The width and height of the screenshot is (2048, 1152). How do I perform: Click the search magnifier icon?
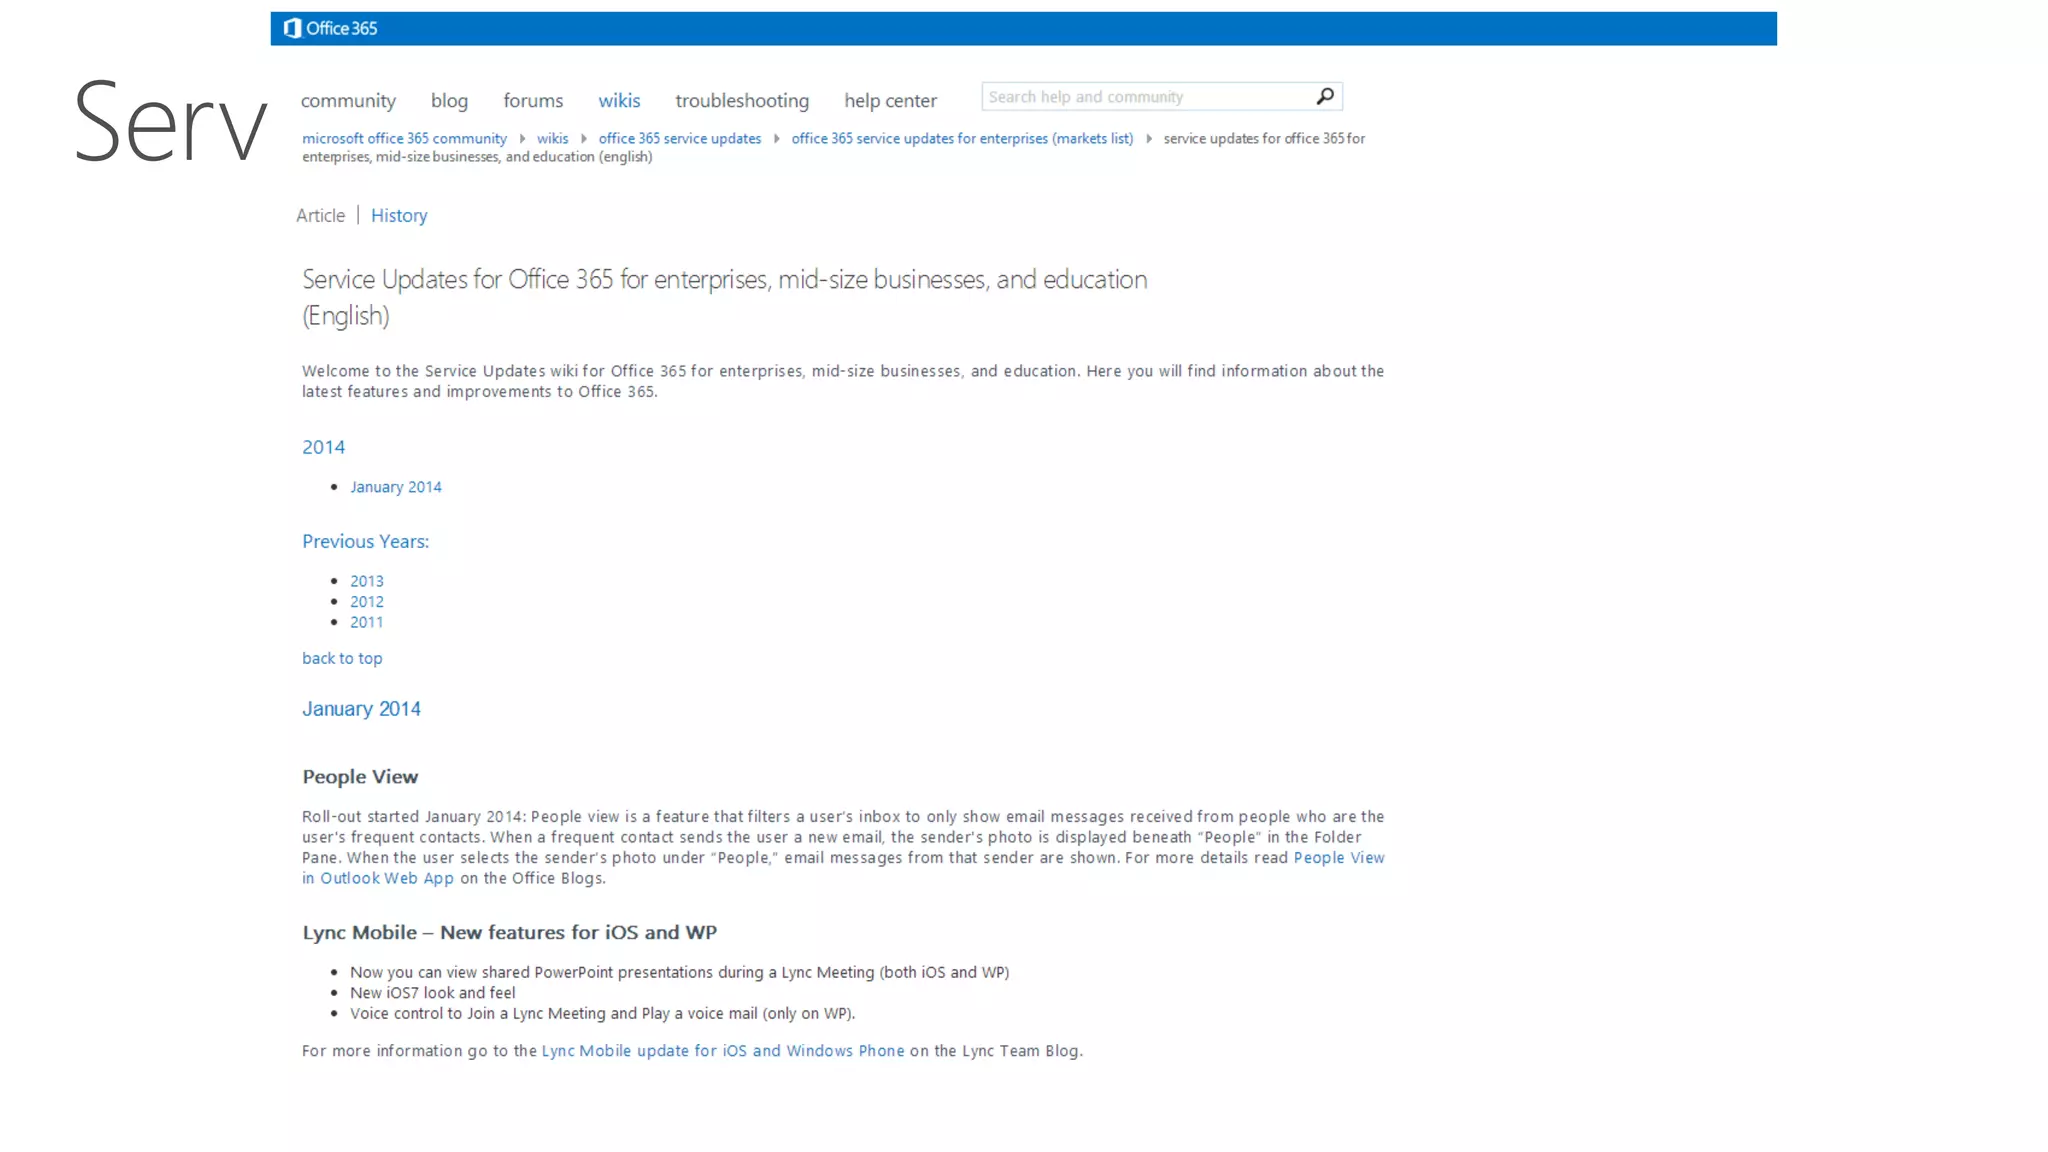point(1325,96)
